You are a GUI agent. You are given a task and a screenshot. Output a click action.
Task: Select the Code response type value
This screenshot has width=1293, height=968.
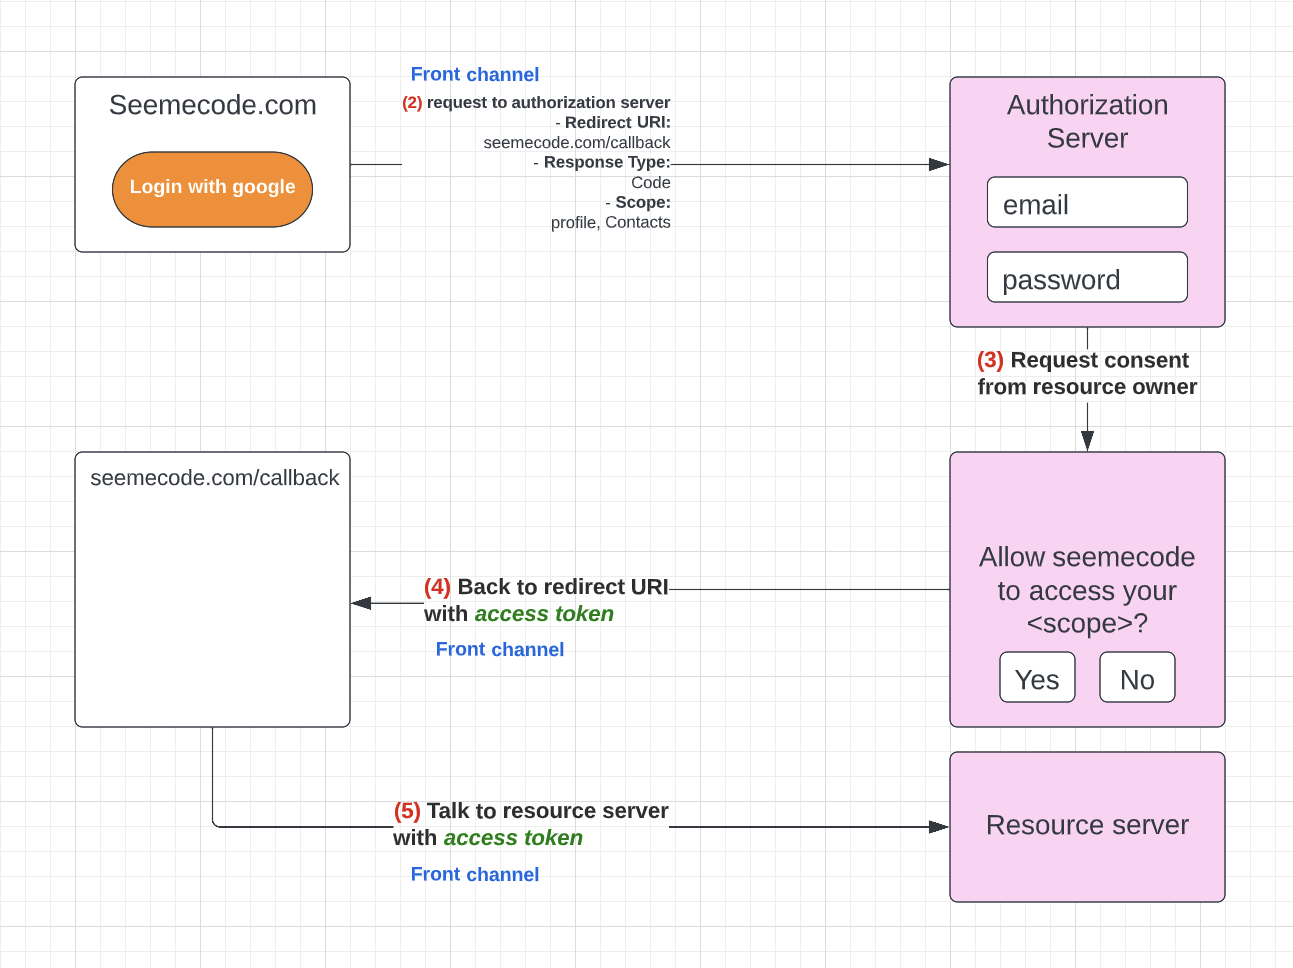[651, 182]
